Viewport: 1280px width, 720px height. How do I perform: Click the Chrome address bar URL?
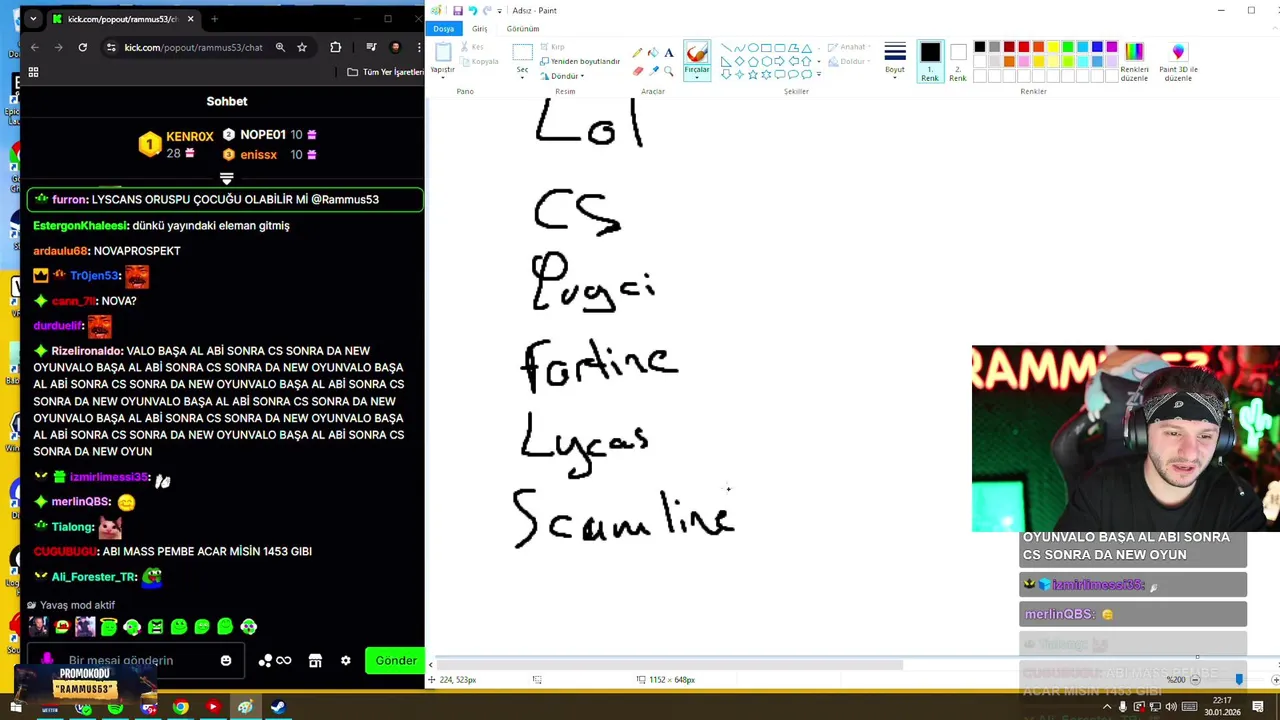[x=193, y=47]
